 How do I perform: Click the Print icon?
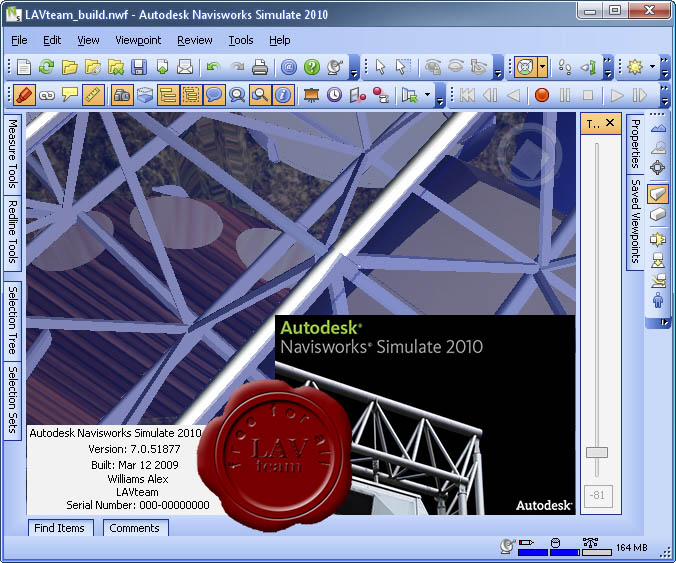tap(260, 67)
